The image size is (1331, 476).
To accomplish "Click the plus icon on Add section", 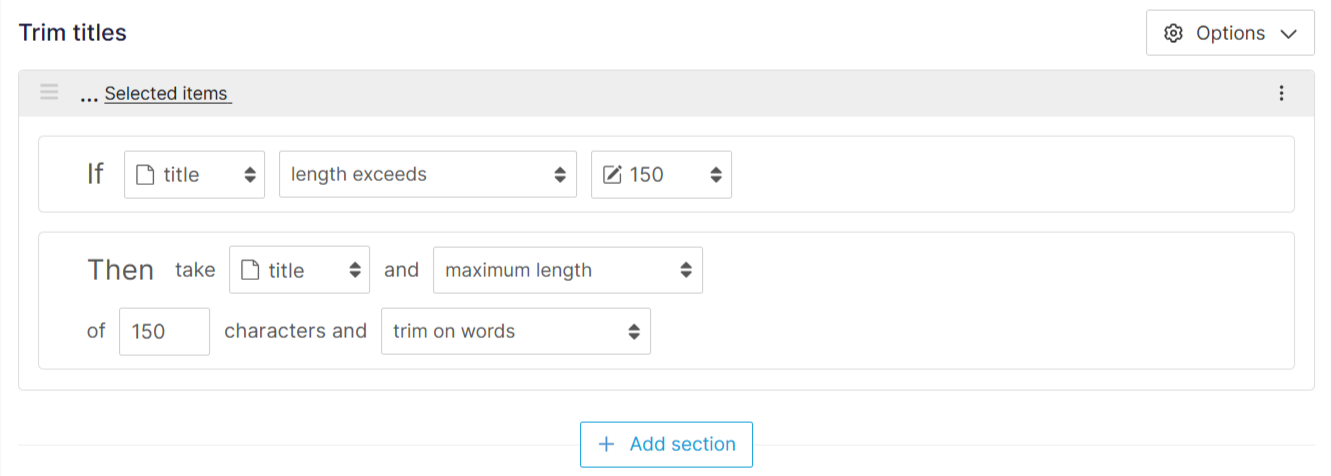I will 606,445.
